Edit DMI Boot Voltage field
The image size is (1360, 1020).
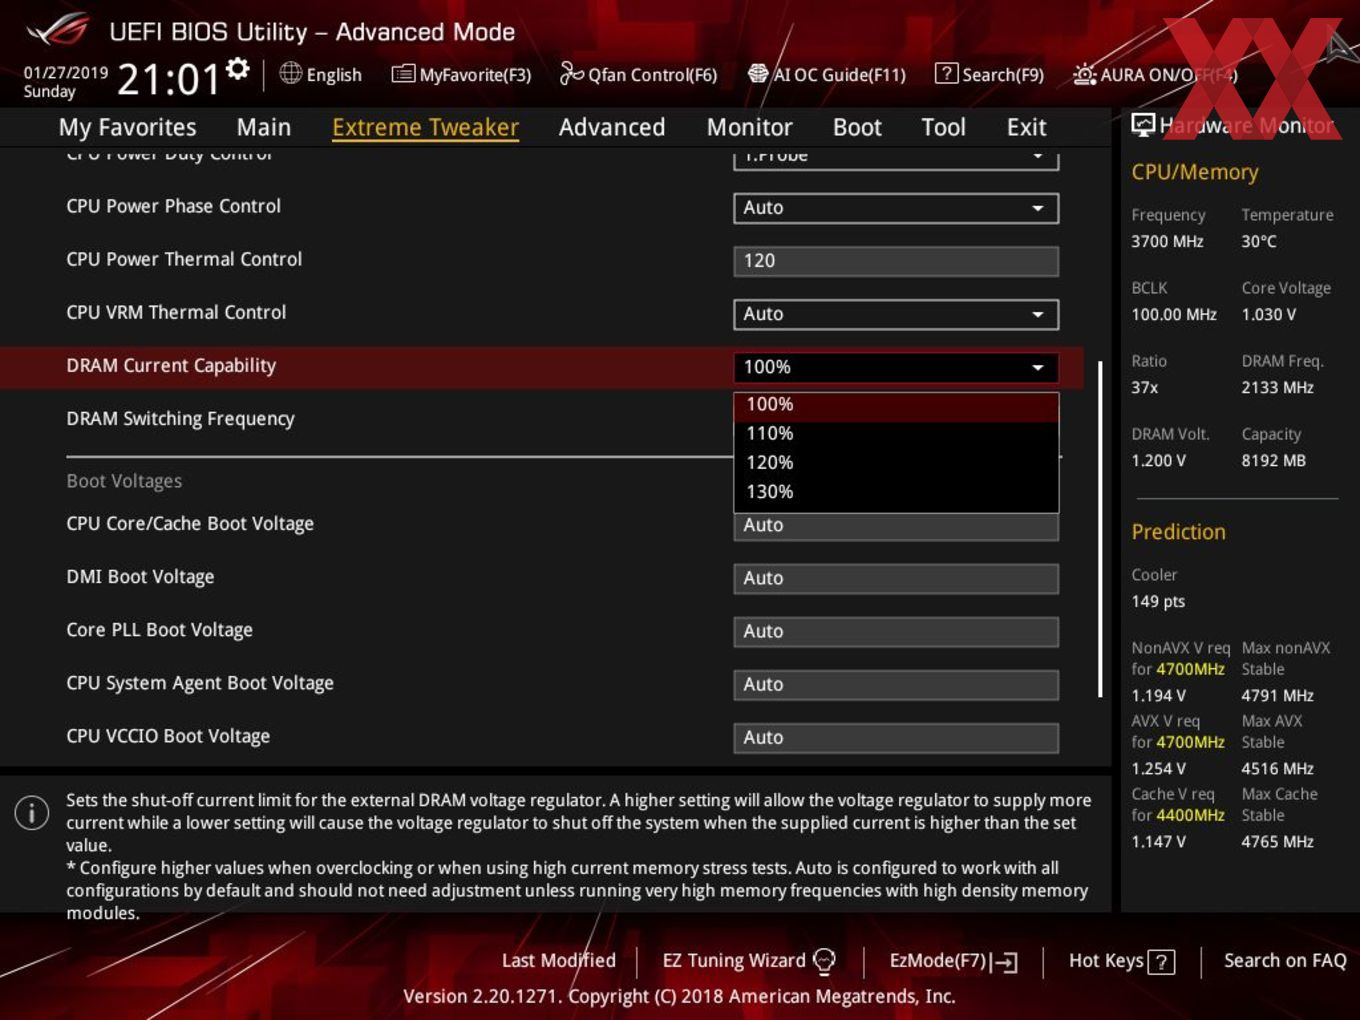click(896, 579)
